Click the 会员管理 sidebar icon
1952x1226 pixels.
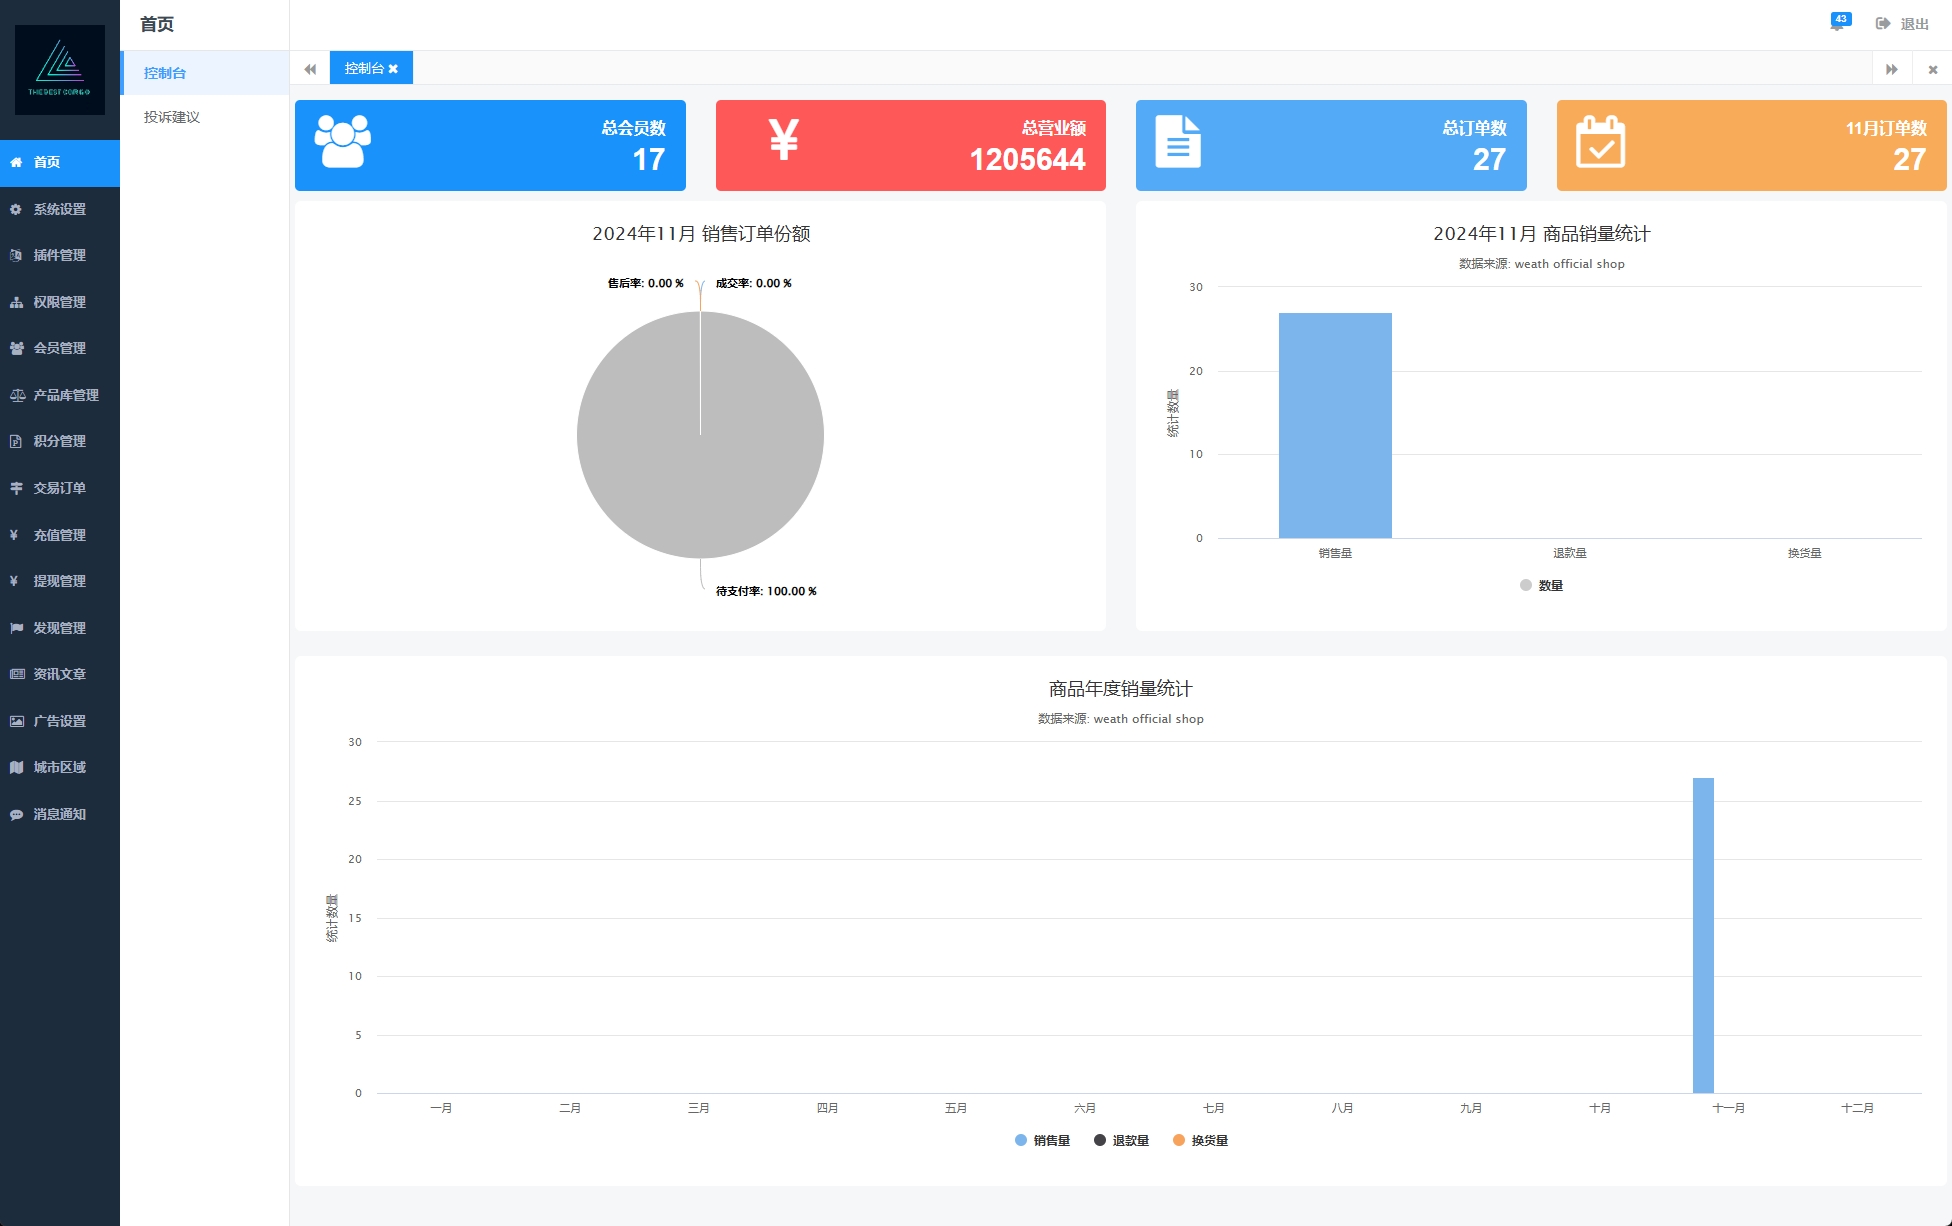click(x=18, y=347)
